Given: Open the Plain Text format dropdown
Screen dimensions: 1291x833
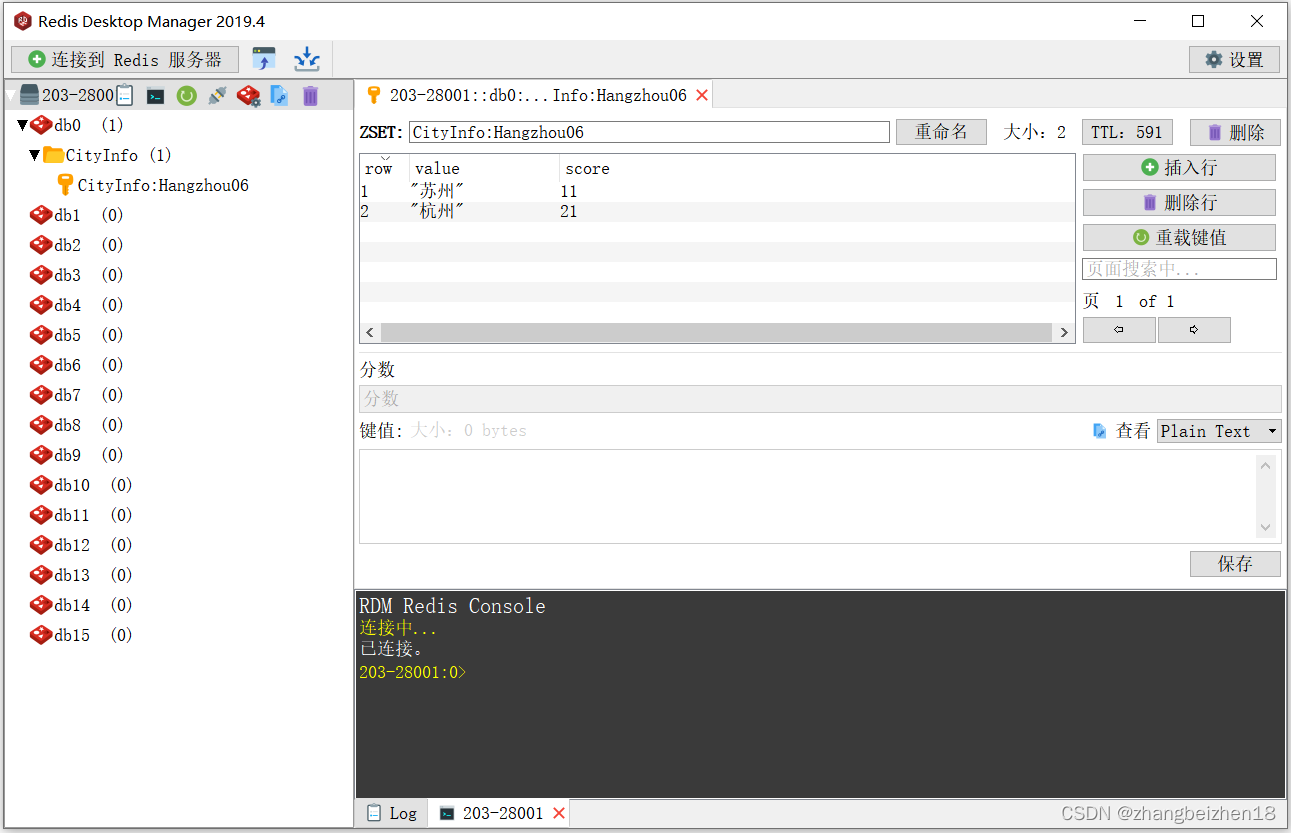Looking at the screenshot, I should pyautogui.click(x=1218, y=431).
